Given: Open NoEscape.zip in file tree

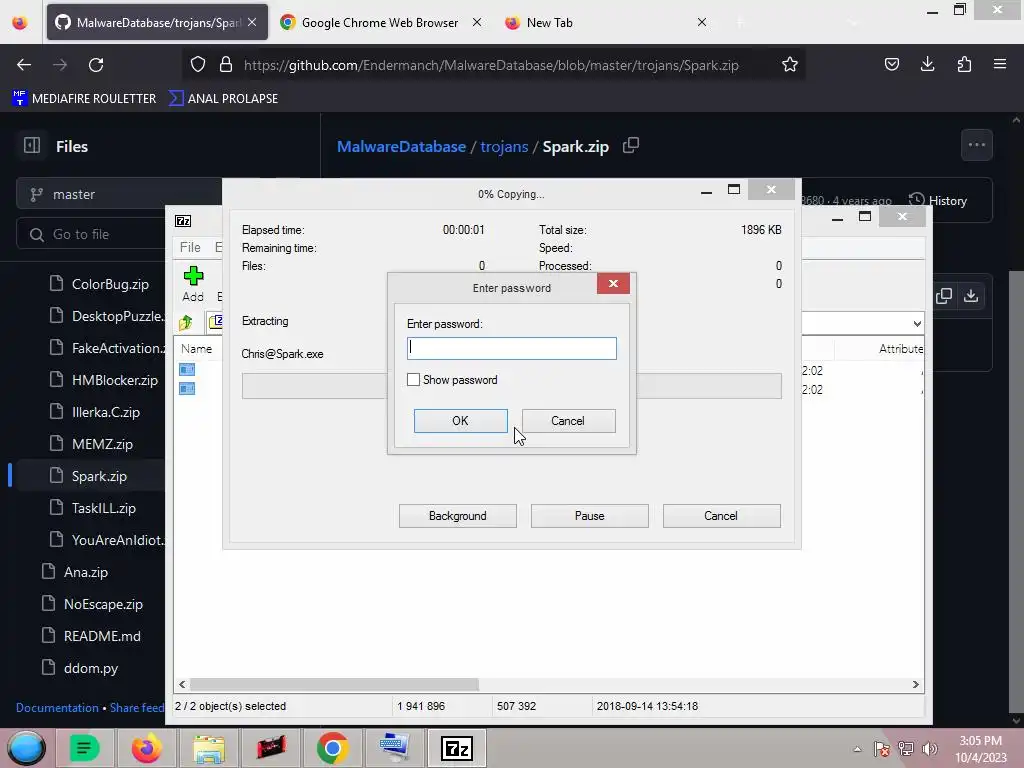Looking at the screenshot, I should point(103,604).
